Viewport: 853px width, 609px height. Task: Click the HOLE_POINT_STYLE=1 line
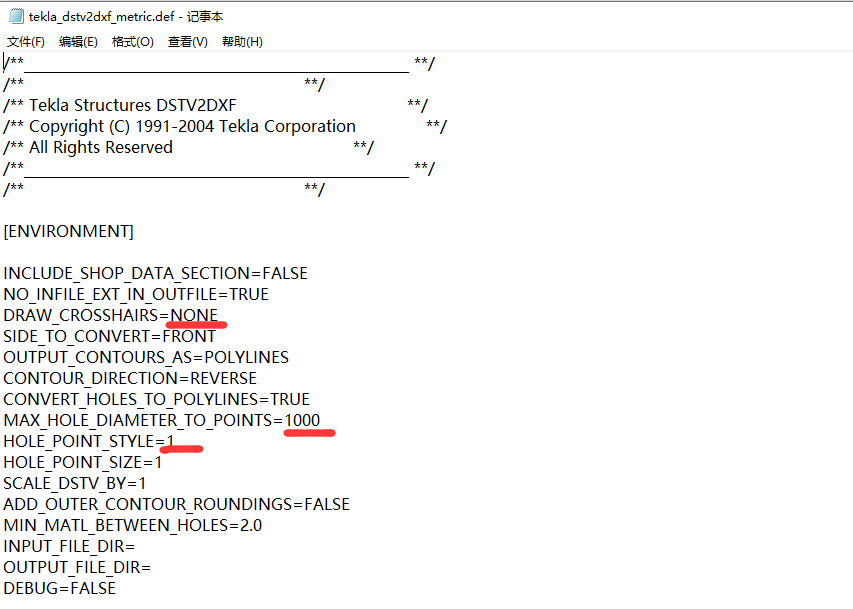tap(89, 441)
